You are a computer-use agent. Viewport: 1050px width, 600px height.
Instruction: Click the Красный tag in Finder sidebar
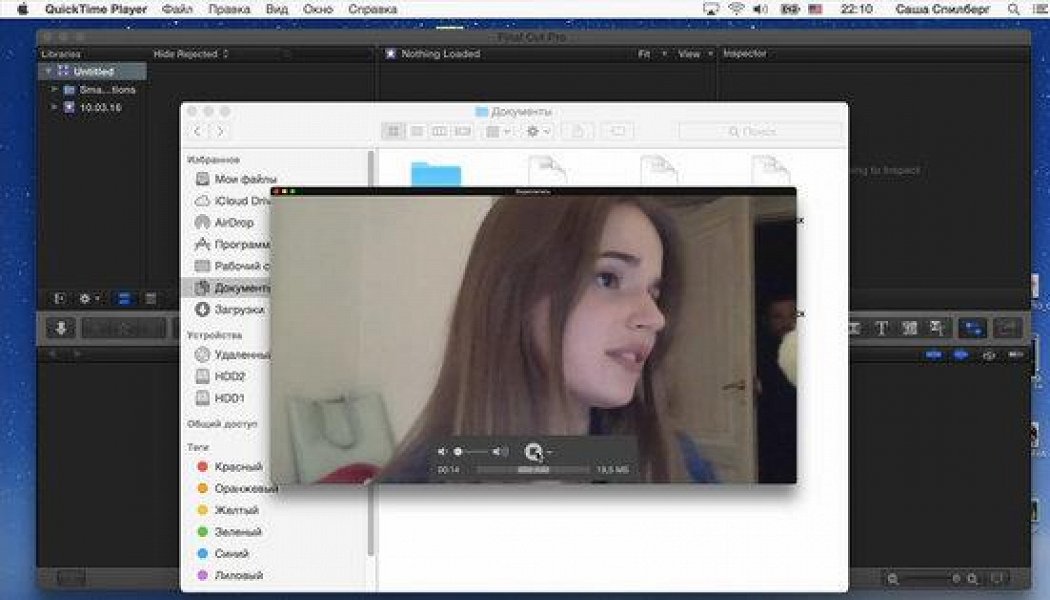tap(238, 467)
